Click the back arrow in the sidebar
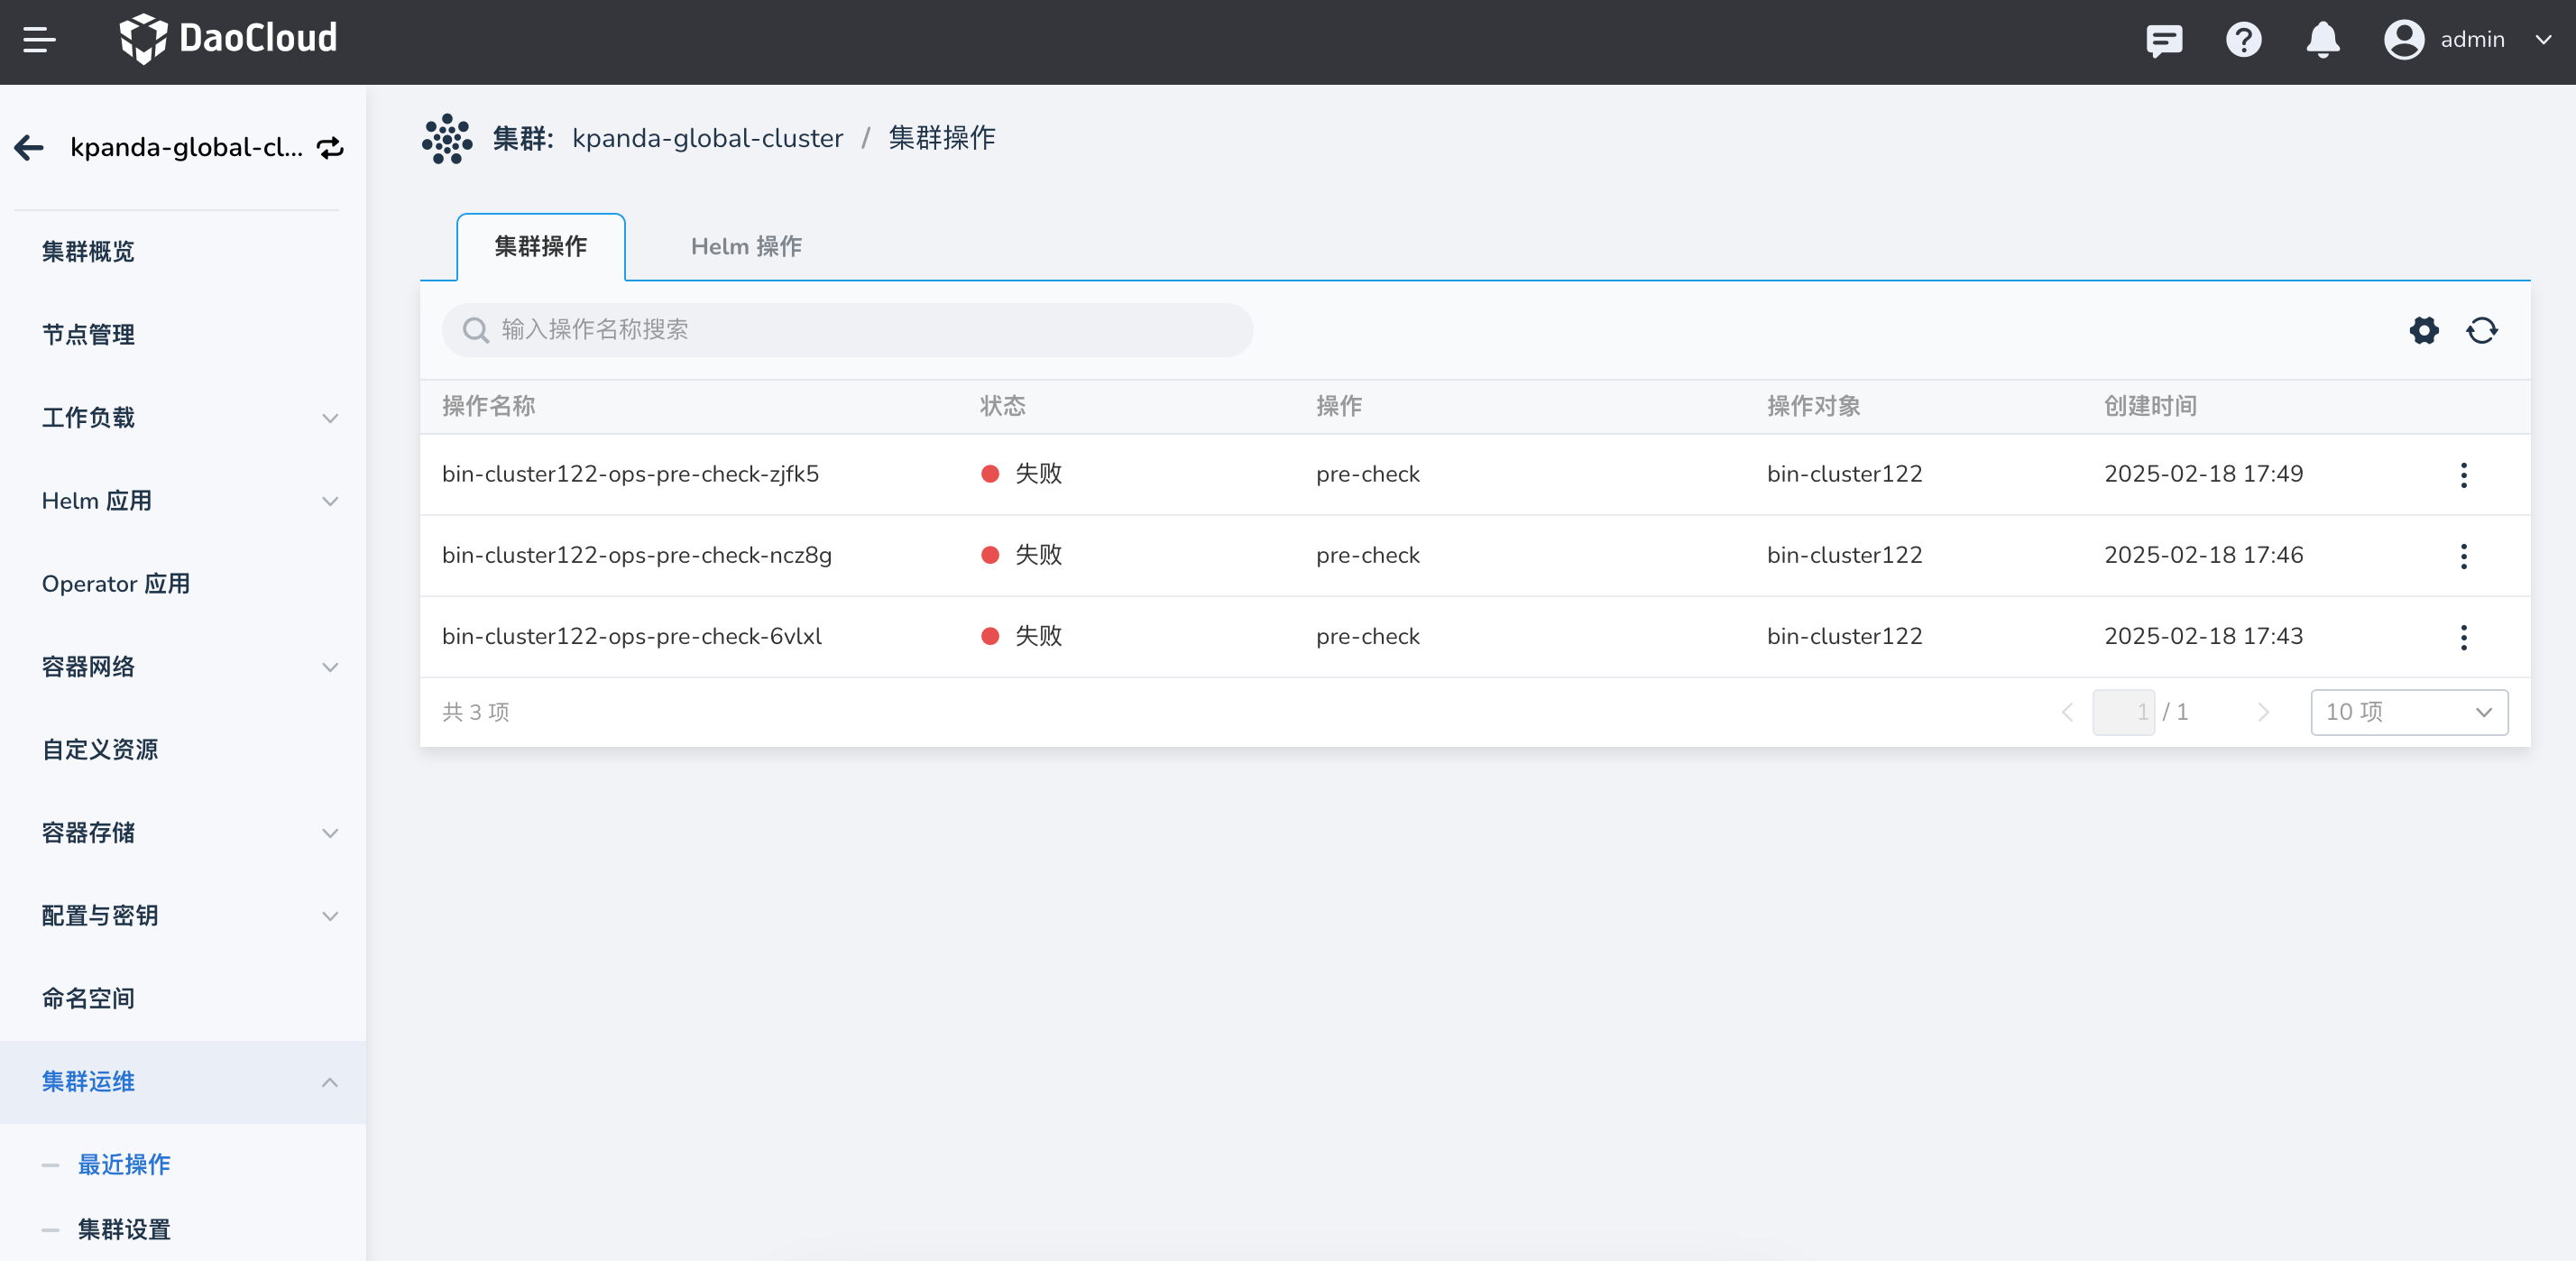The width and height of the screenshot is (2576, 1261). [29, 148]
